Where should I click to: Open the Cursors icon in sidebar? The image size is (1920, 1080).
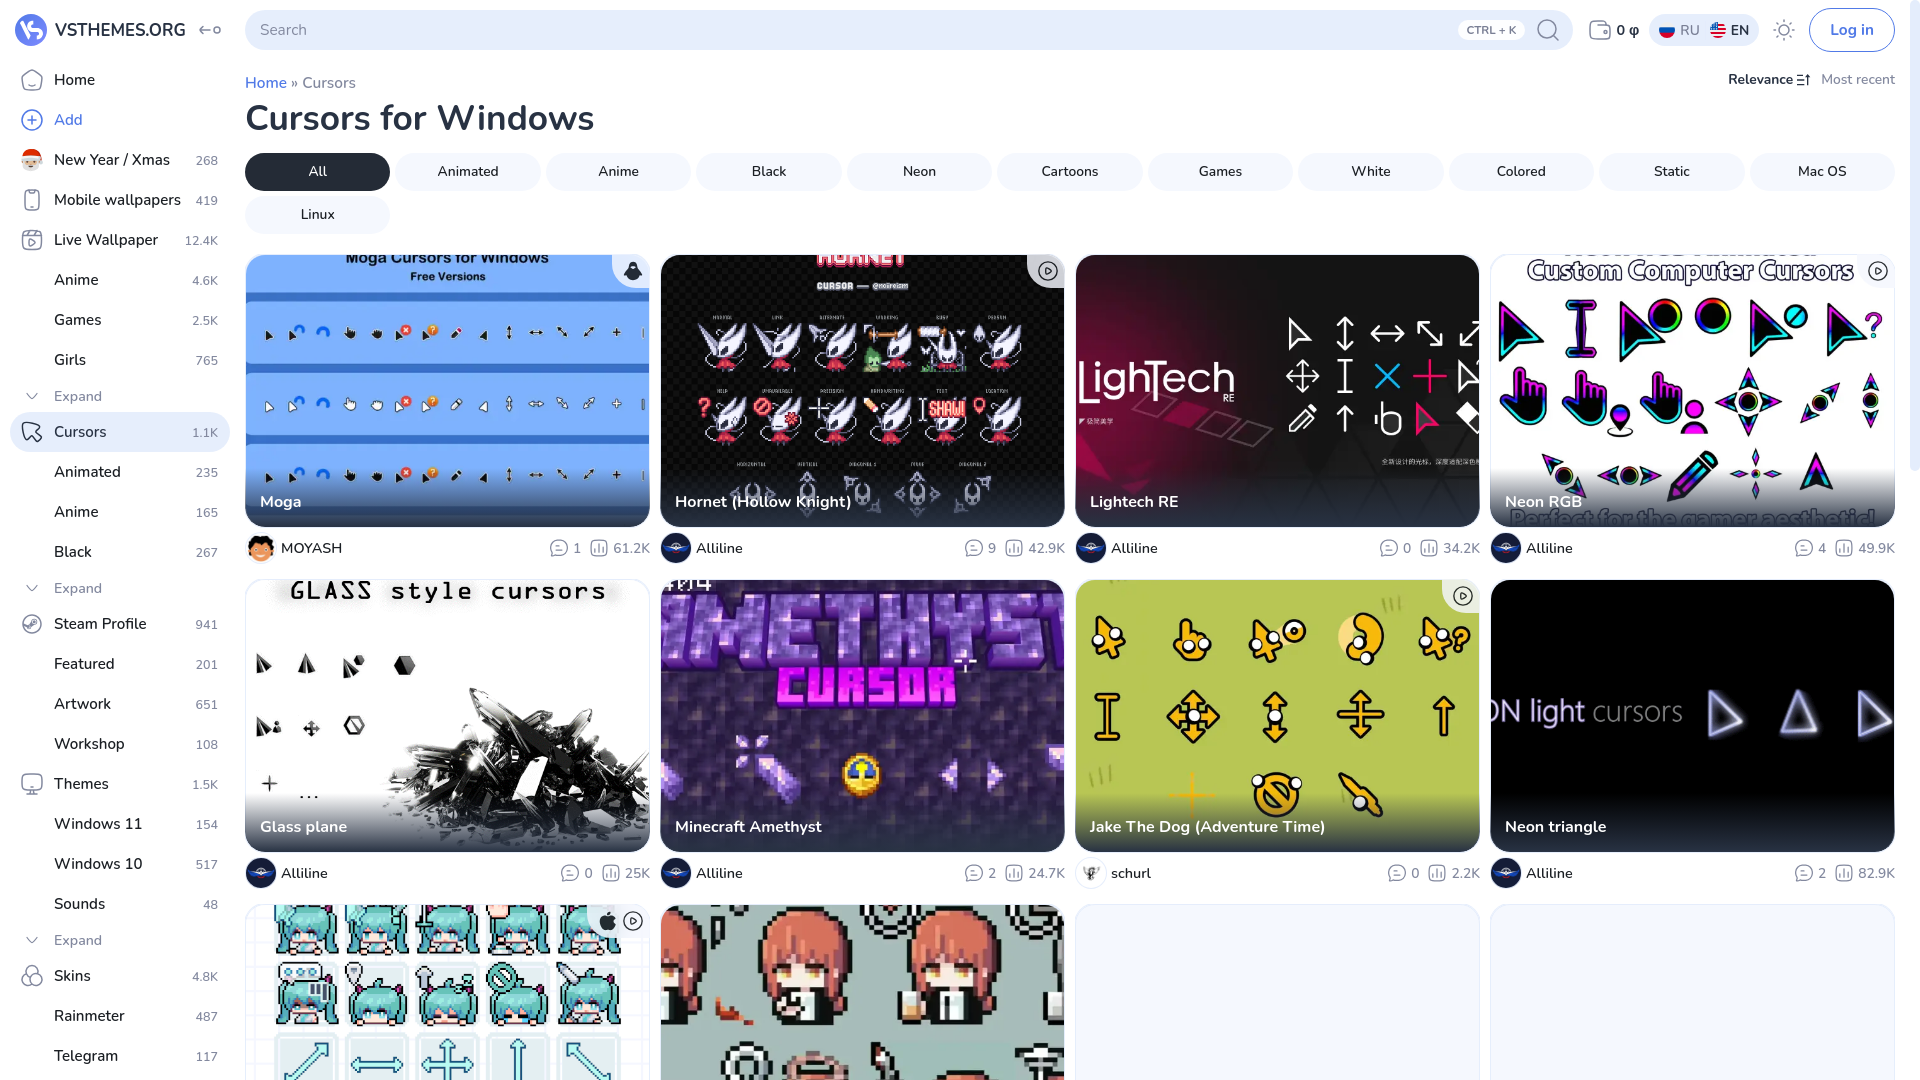click(32, 432)
